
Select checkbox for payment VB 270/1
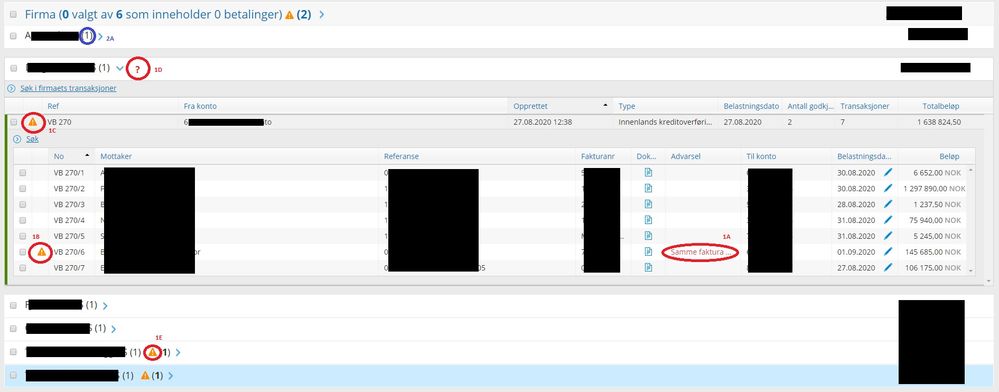pos(23,173)
